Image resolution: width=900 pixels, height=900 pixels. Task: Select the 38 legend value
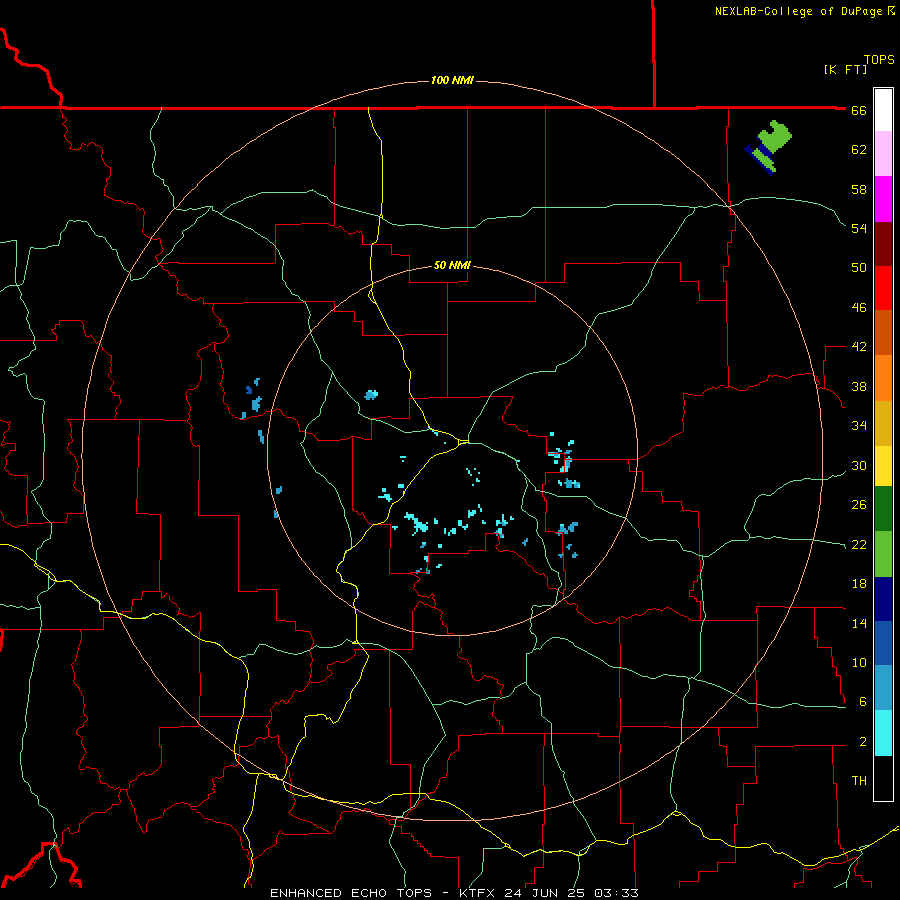tap(859, 386)
